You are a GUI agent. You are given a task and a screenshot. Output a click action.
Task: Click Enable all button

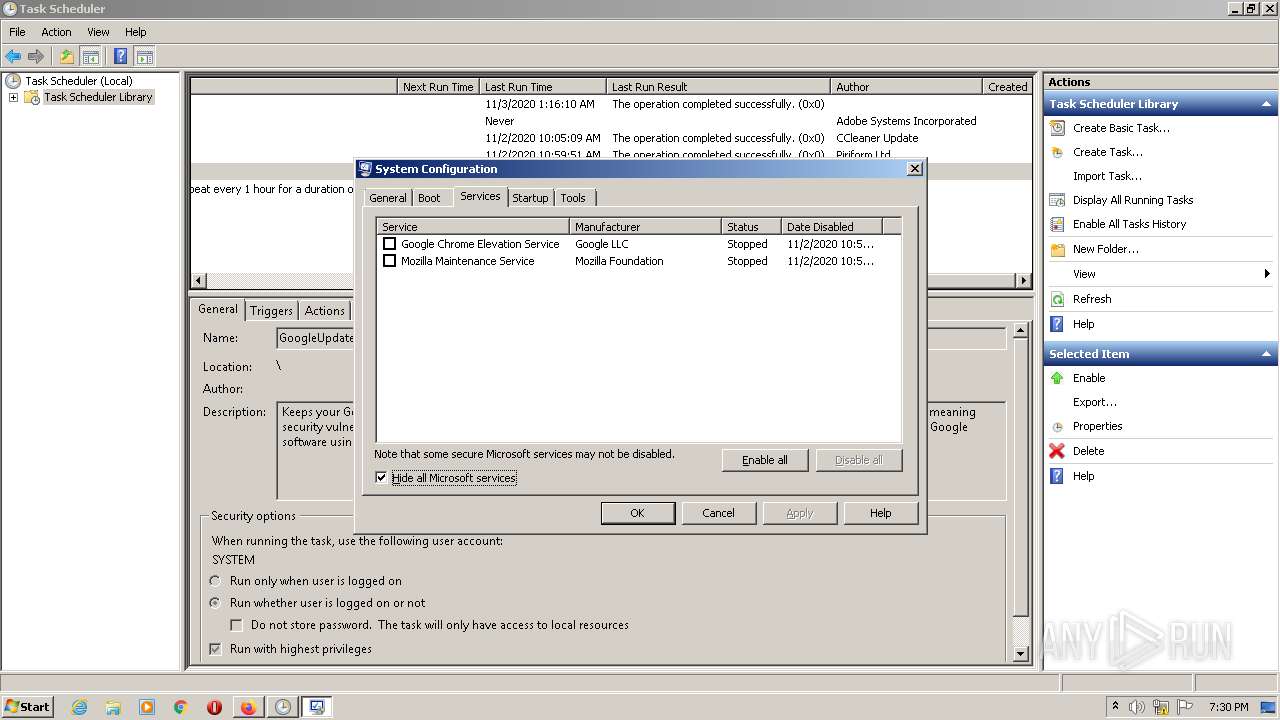pyautogui.click(x=765, y=460)
